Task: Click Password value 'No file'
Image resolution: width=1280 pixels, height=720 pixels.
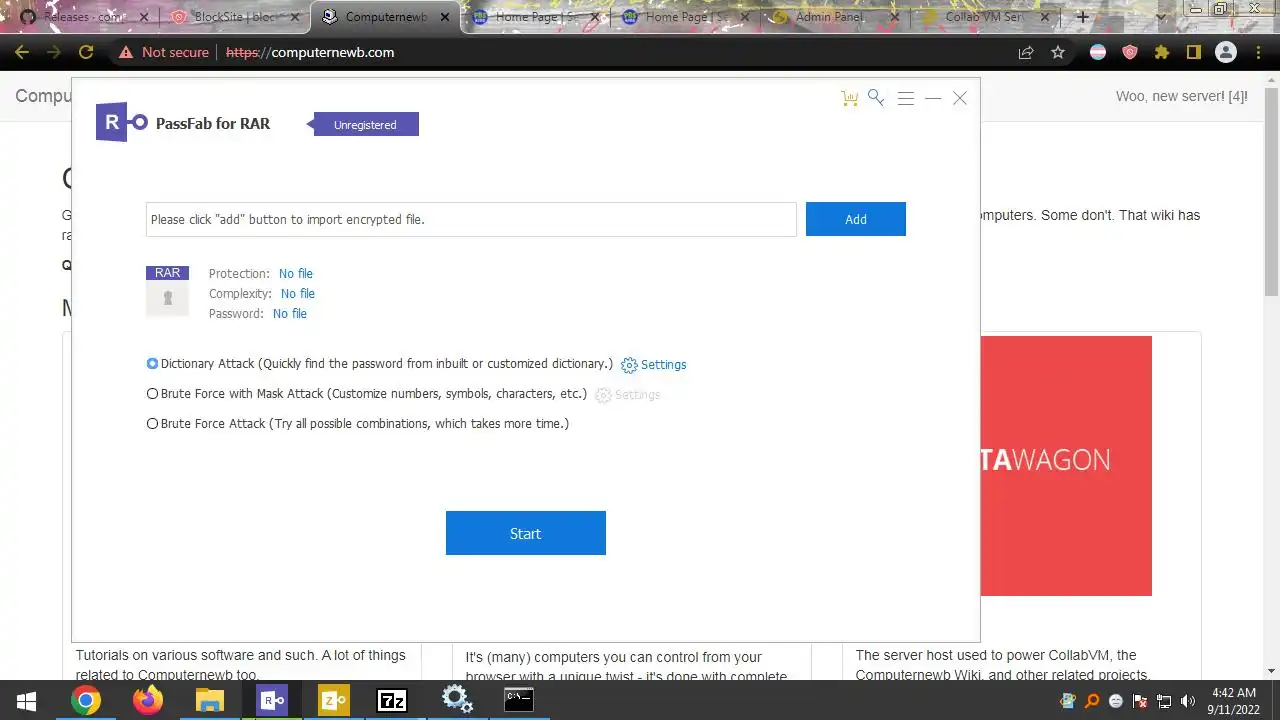Action: pyautogui.click(x=290, y=314)
